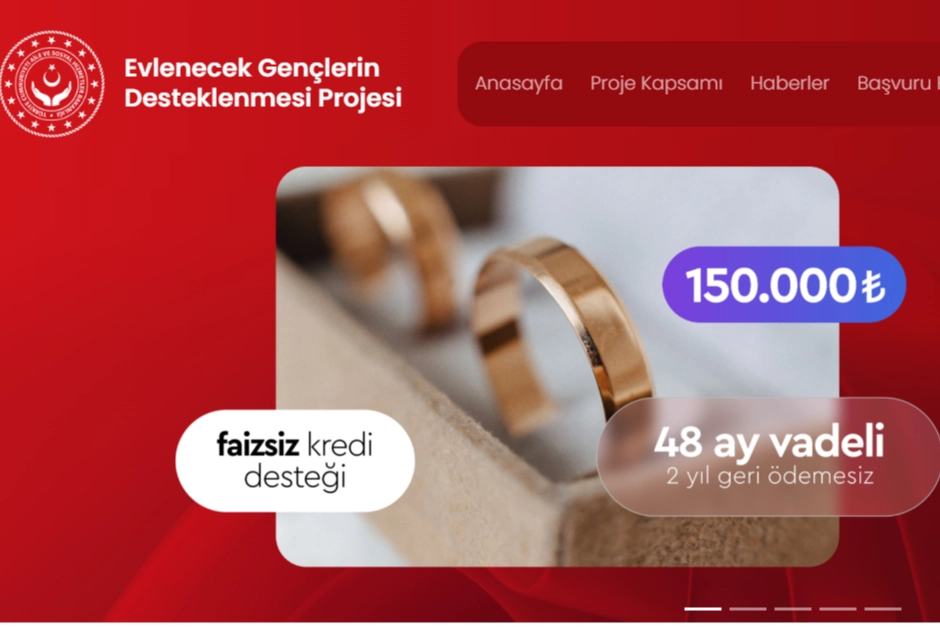
Task: Select the last carousel slide indicator
Action: (x=882, y=608)
